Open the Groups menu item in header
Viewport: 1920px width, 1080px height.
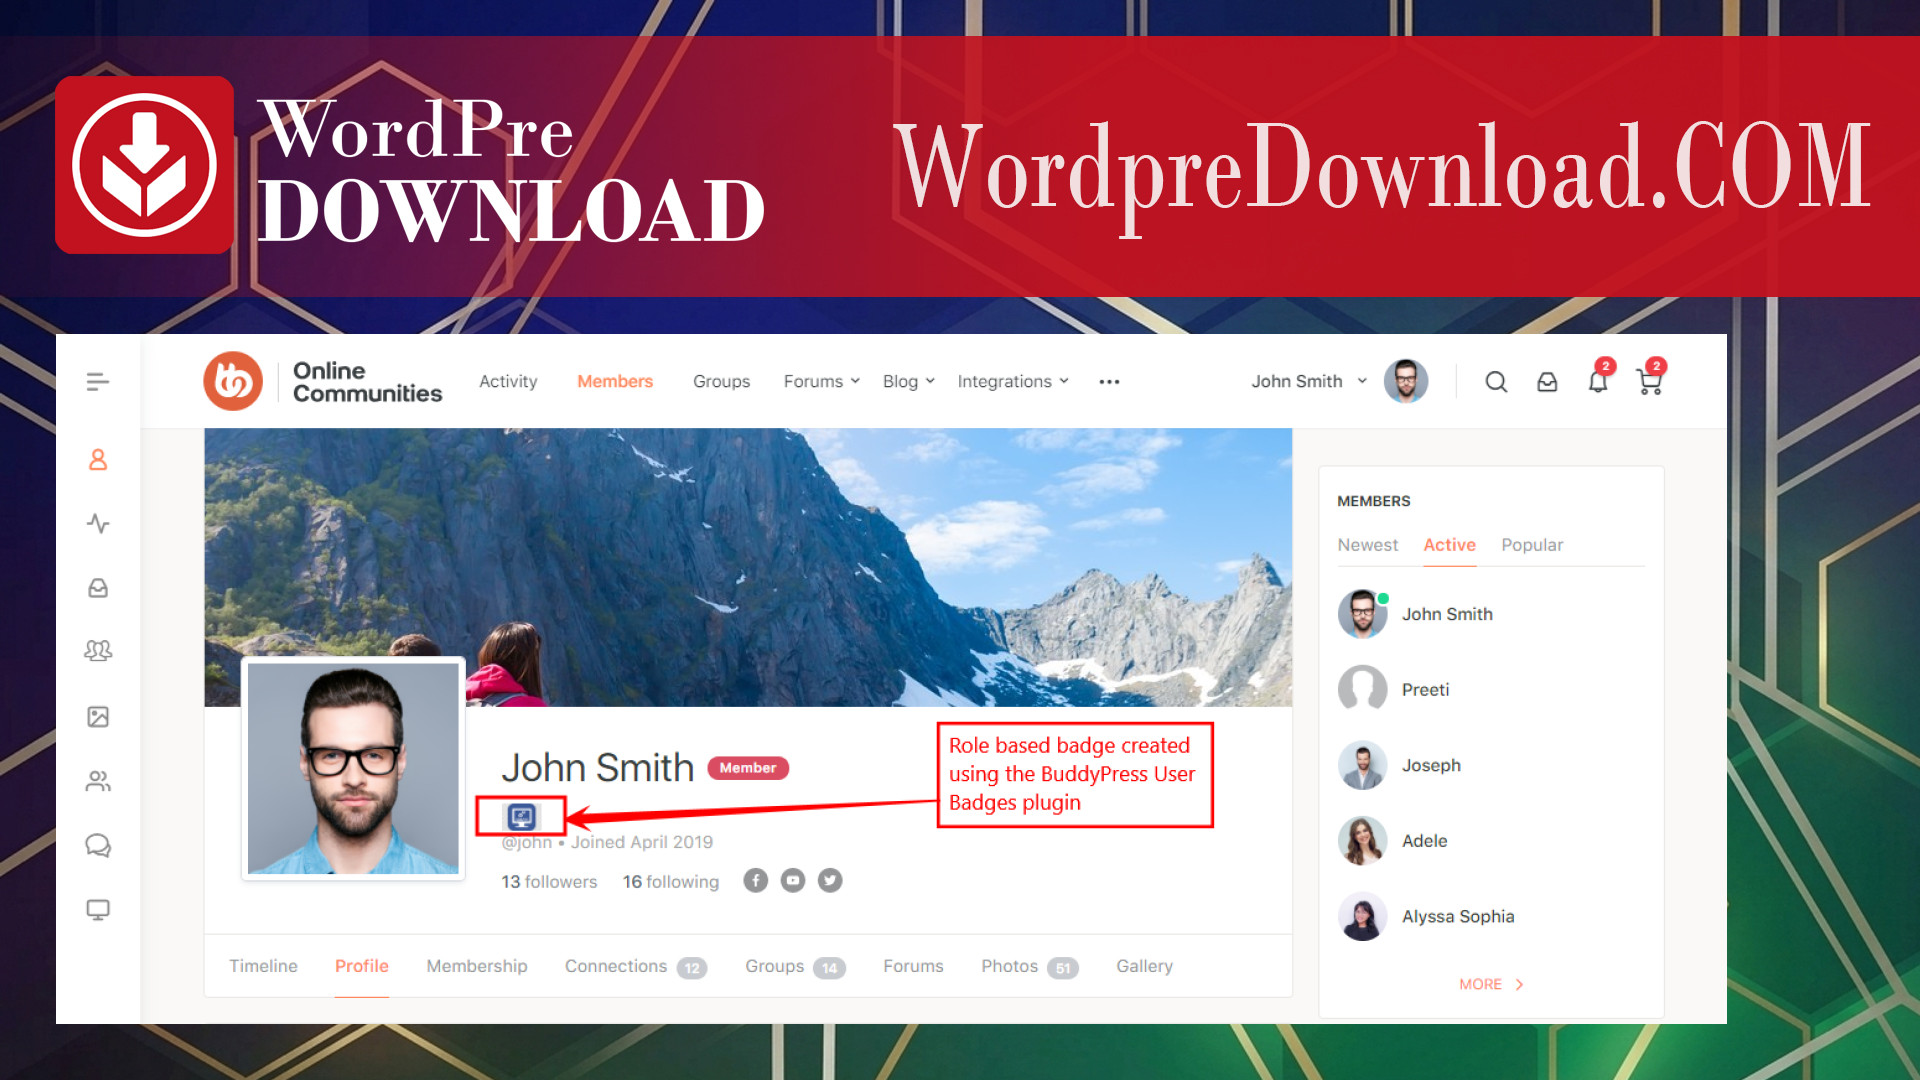tap(721, 381)
